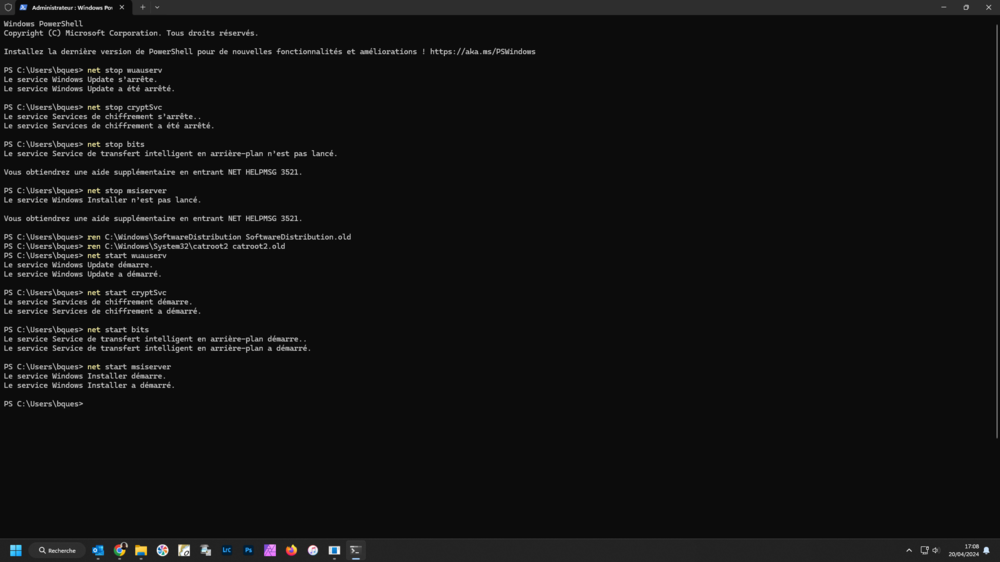The height and width of the screenshot is (562, 1000).
Task: Restore down the Windows Terminal window
Action: click(966, 8)
